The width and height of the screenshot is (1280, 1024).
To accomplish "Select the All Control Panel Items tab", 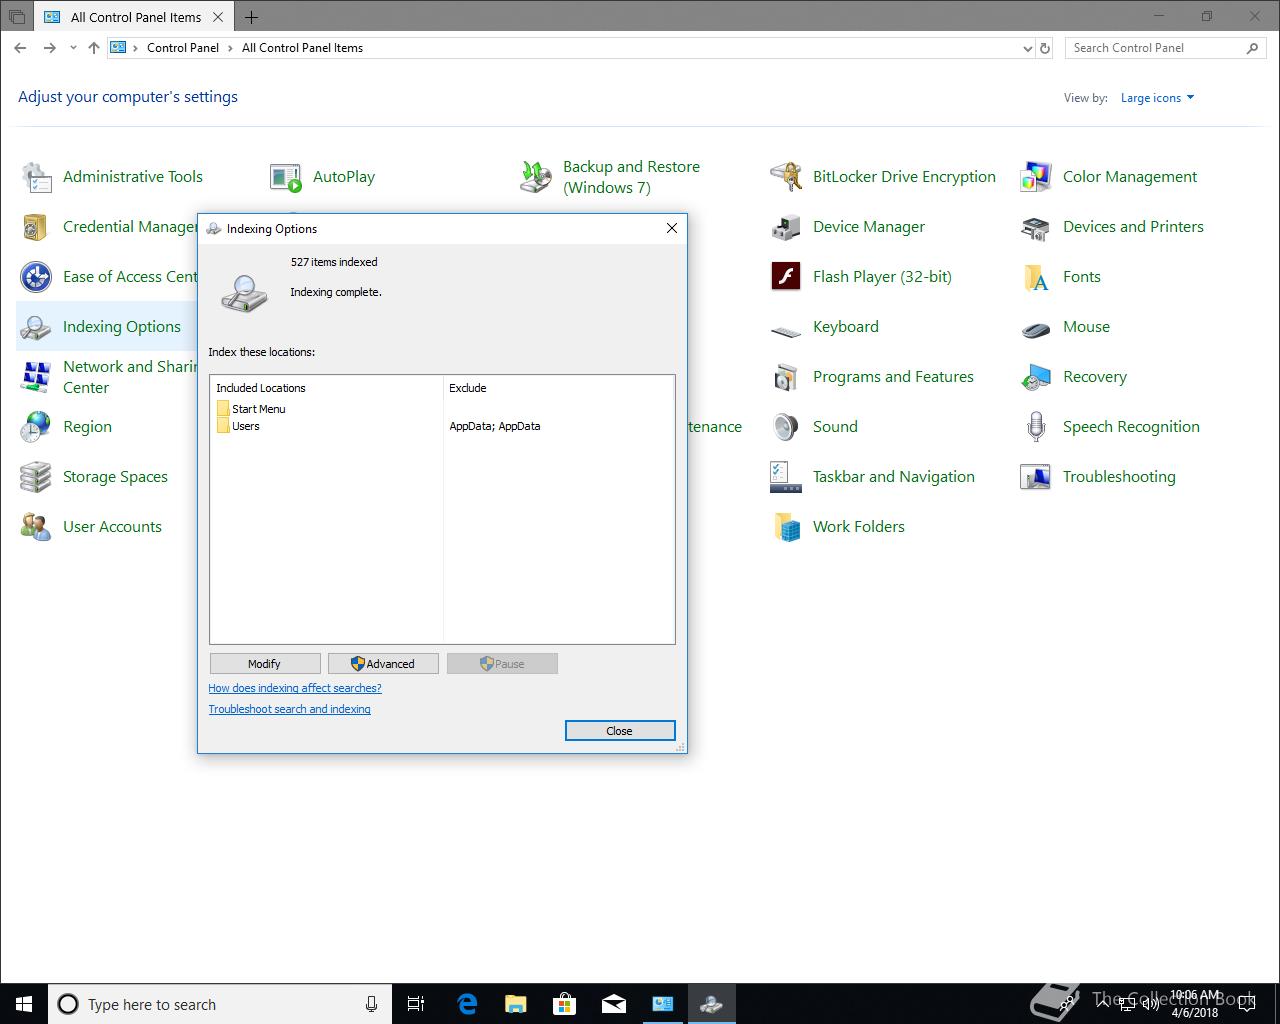I will point(135,17).
